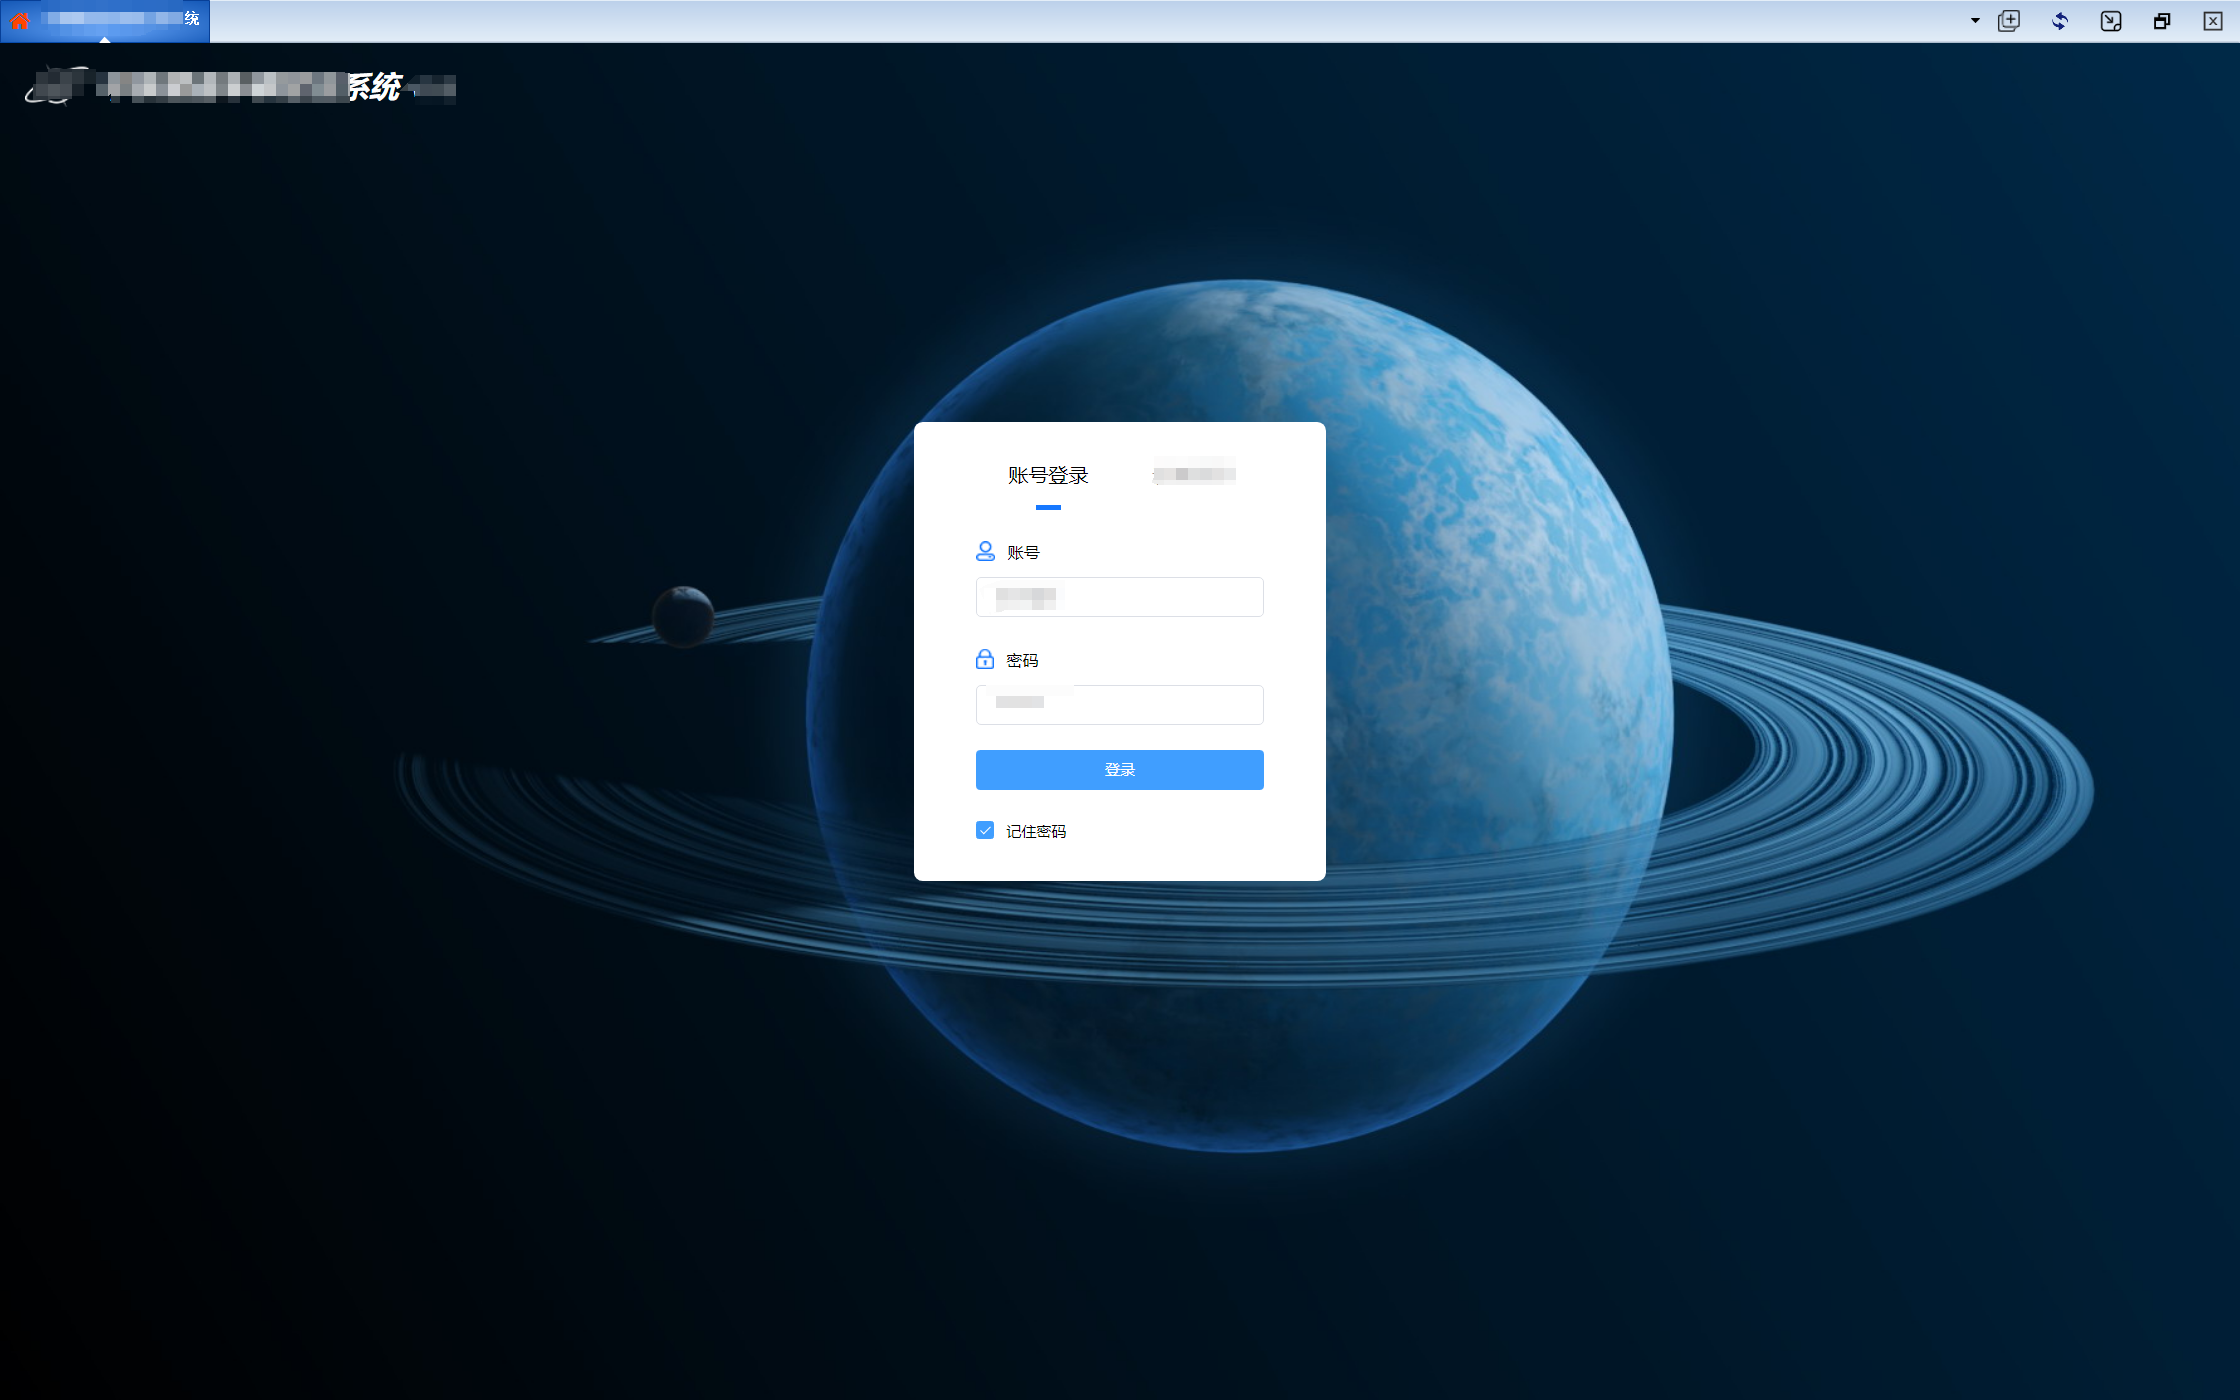
Task: Click the orange home icon in tab
Action: coord(20,20)
